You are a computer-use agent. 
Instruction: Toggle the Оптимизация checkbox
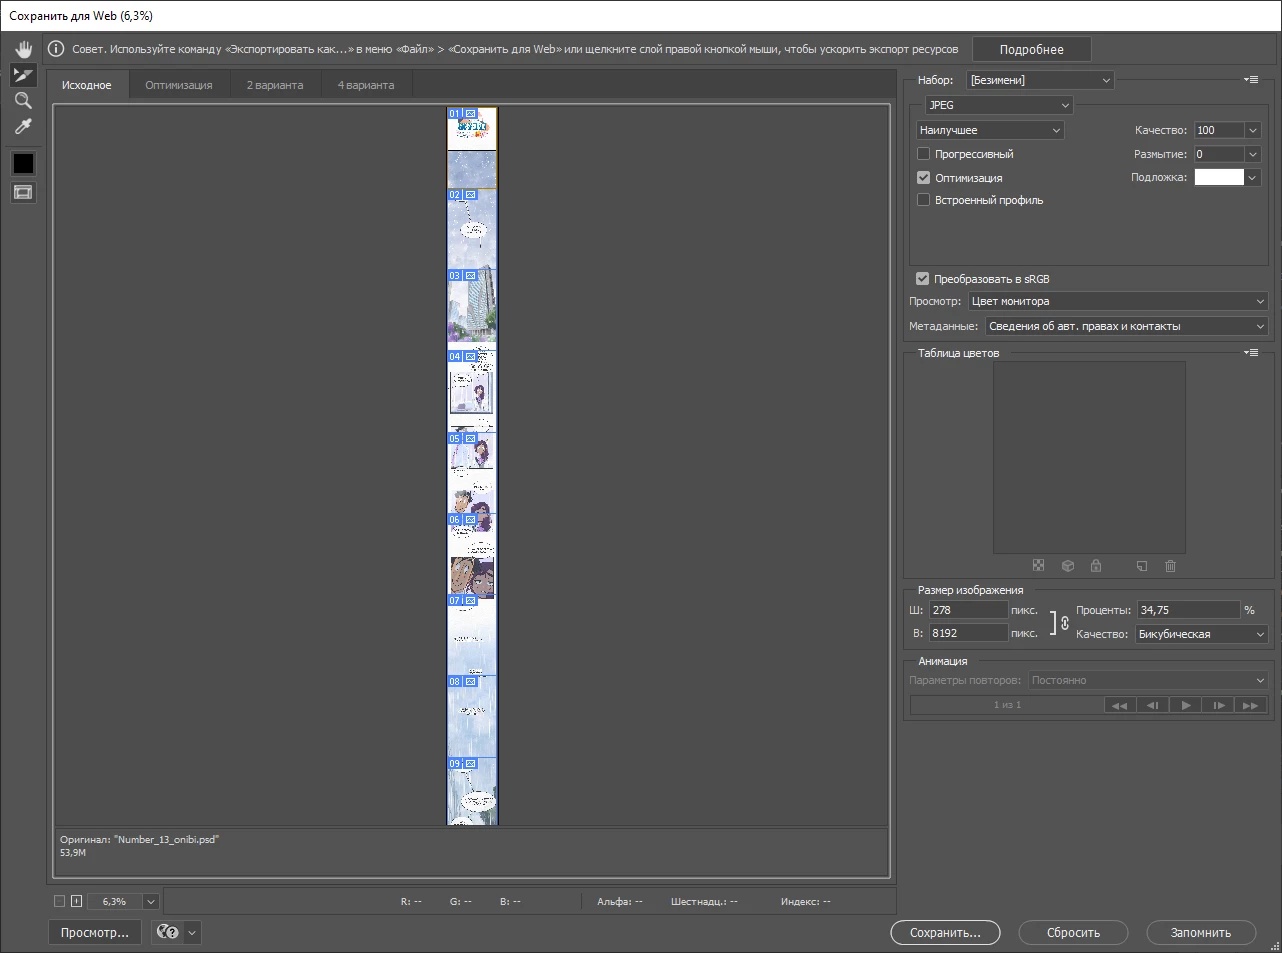[x=923, y=178]
